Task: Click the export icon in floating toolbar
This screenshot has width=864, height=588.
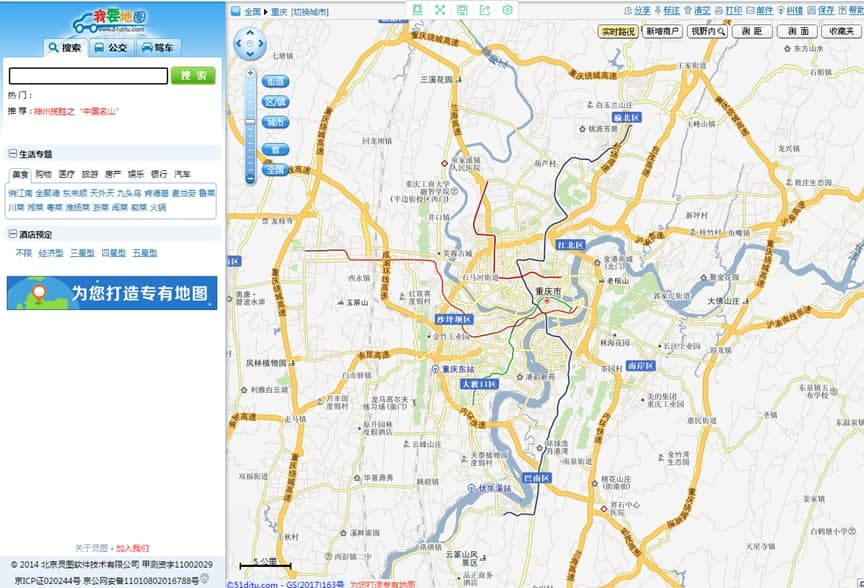Action: (485, 10)
